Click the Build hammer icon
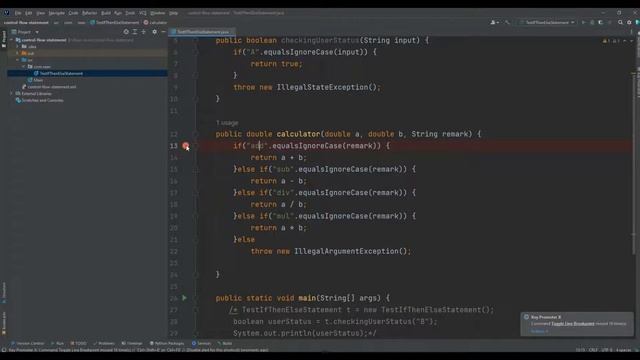This screenshot has width=640, height=360. [507, 22]
